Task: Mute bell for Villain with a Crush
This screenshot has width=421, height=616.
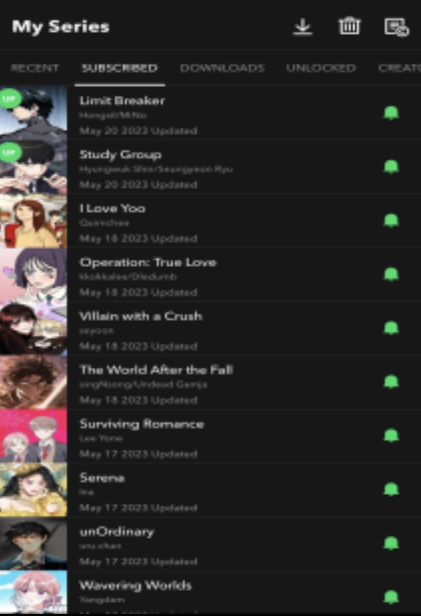Action: pos(391,328)
